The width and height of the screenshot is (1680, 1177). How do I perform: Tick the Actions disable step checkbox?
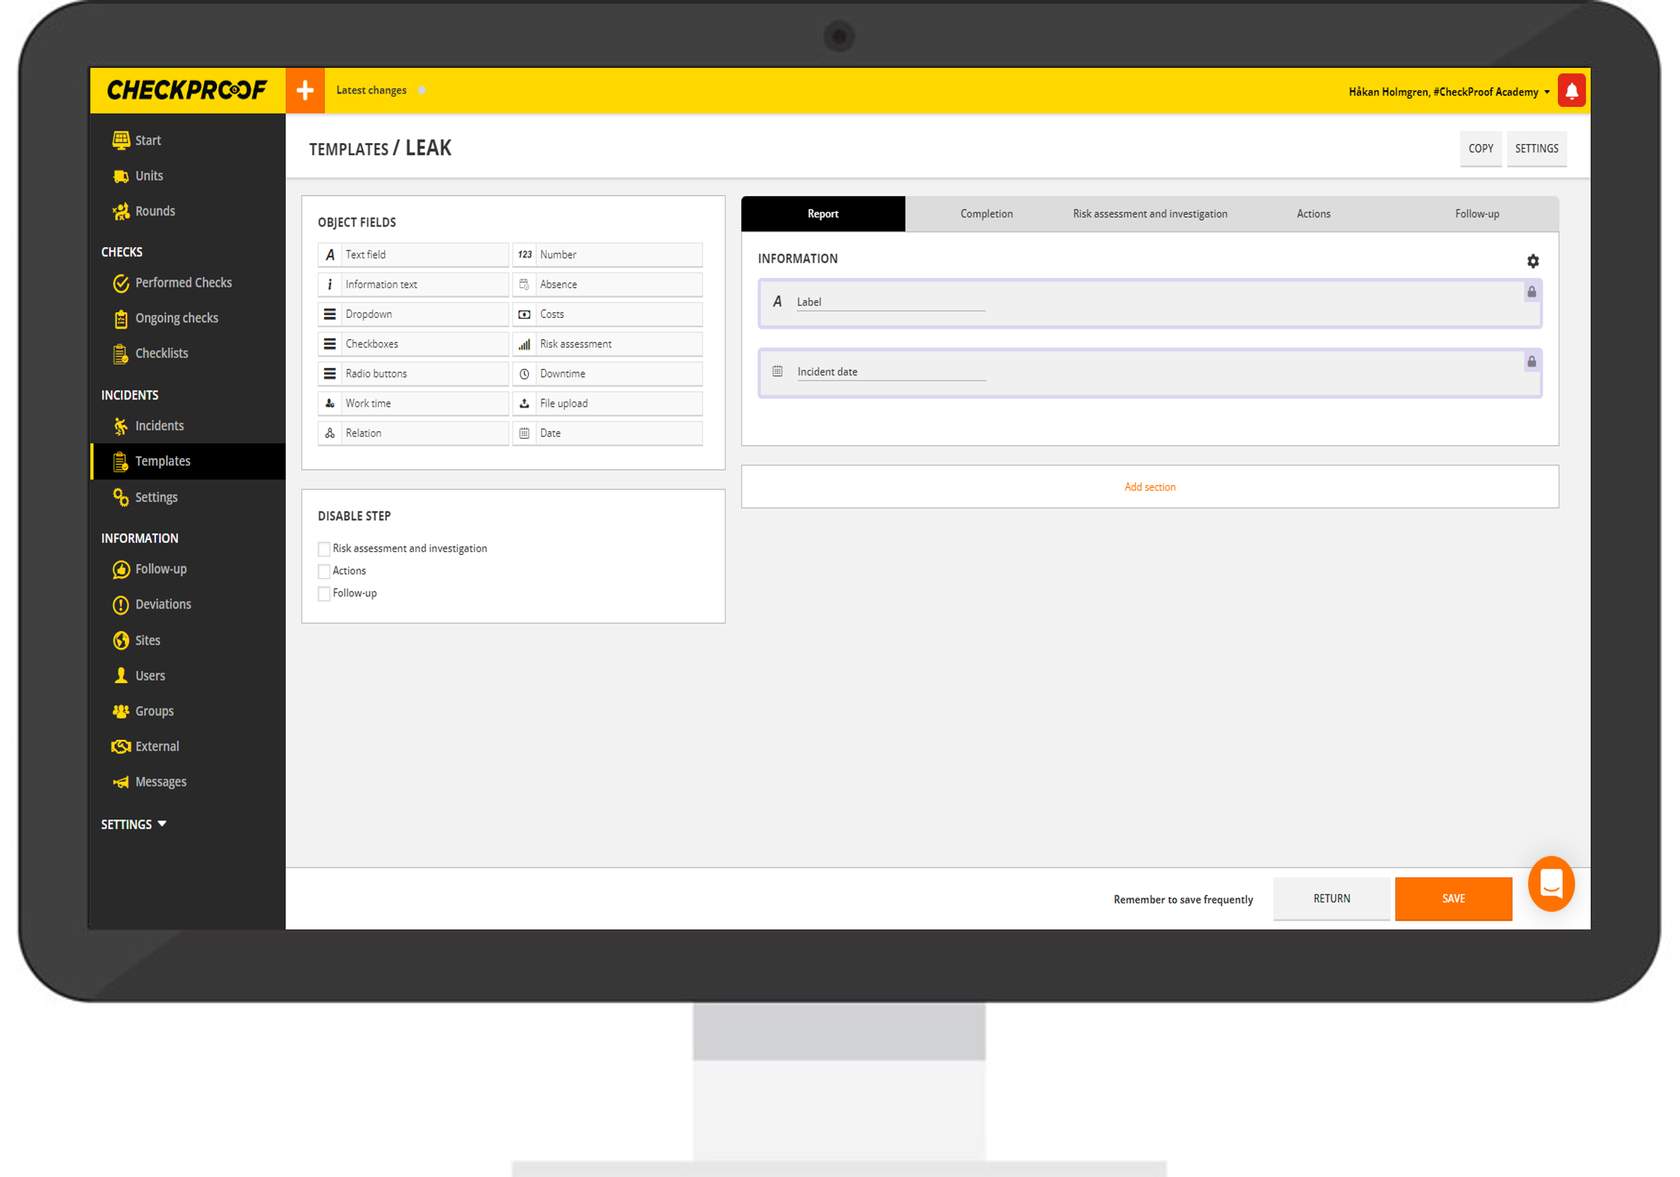(x=324, y=571)
